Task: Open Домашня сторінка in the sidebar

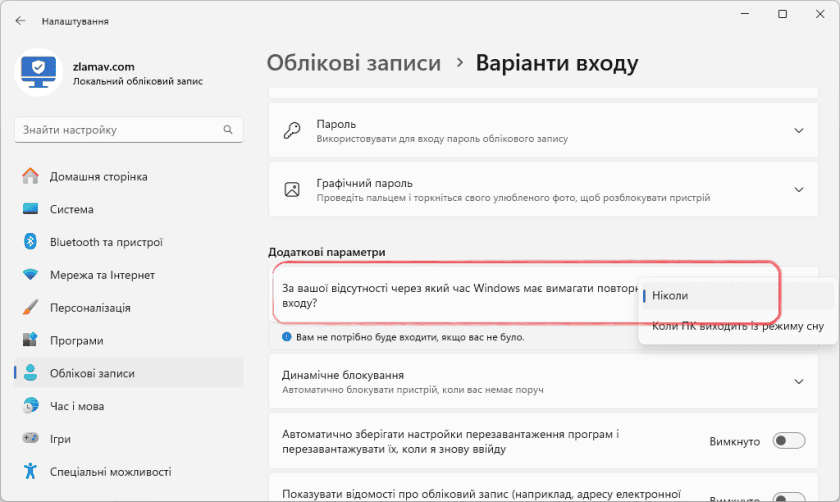Action: coord(129,176)
